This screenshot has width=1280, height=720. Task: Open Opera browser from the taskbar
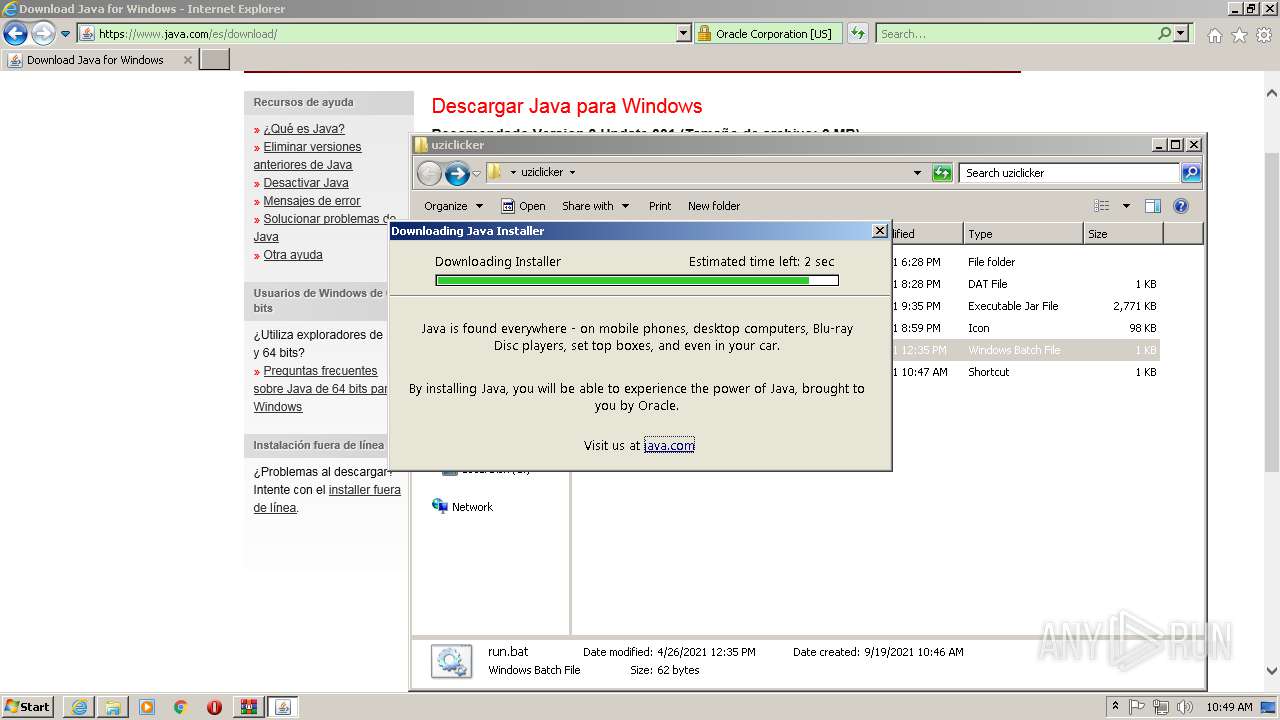[214, 707]
